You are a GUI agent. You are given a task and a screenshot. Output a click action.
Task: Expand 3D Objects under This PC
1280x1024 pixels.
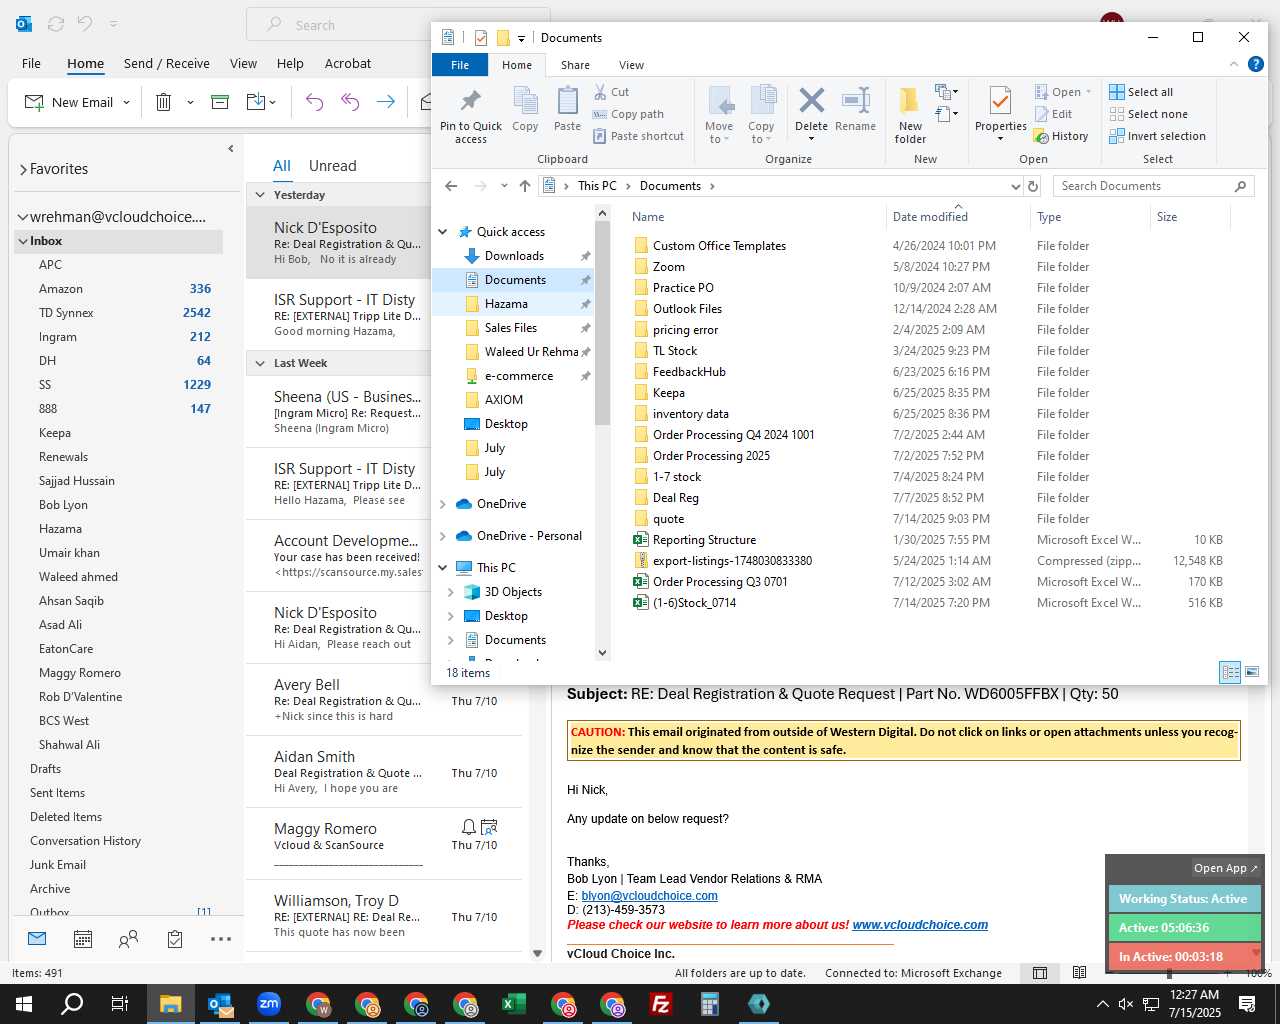coord(451,592)
